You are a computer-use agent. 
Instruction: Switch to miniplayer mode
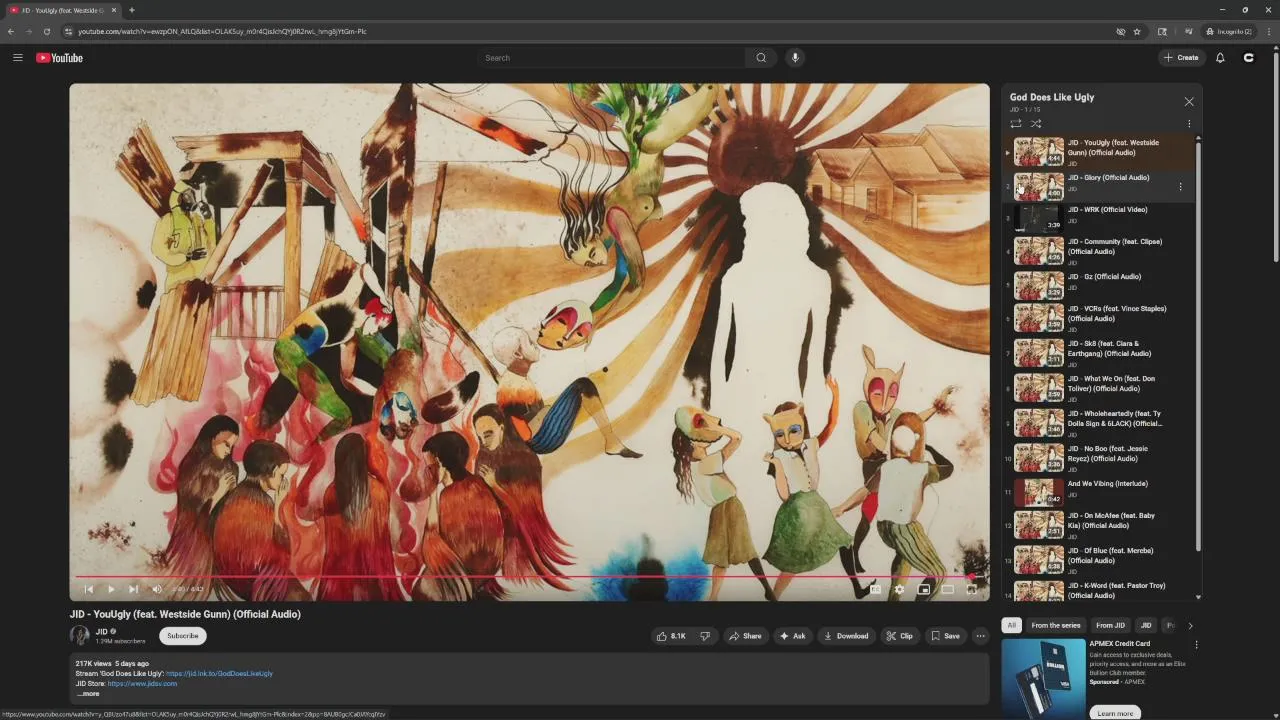923,589
